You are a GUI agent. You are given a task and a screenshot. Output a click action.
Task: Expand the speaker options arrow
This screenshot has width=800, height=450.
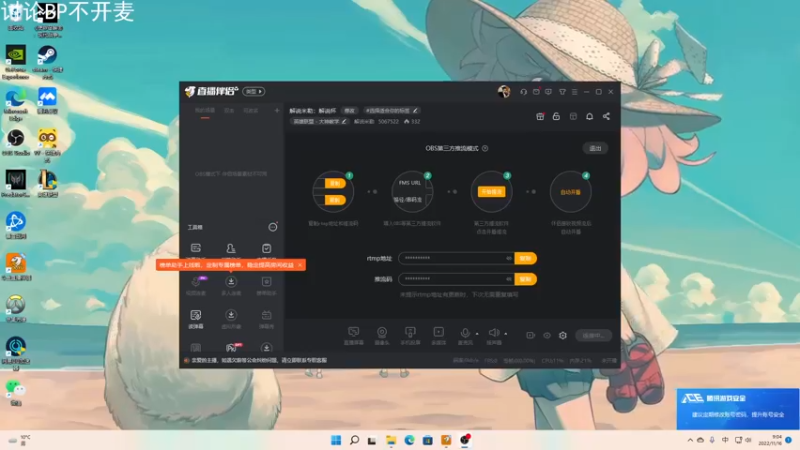[x=506, y=334]
